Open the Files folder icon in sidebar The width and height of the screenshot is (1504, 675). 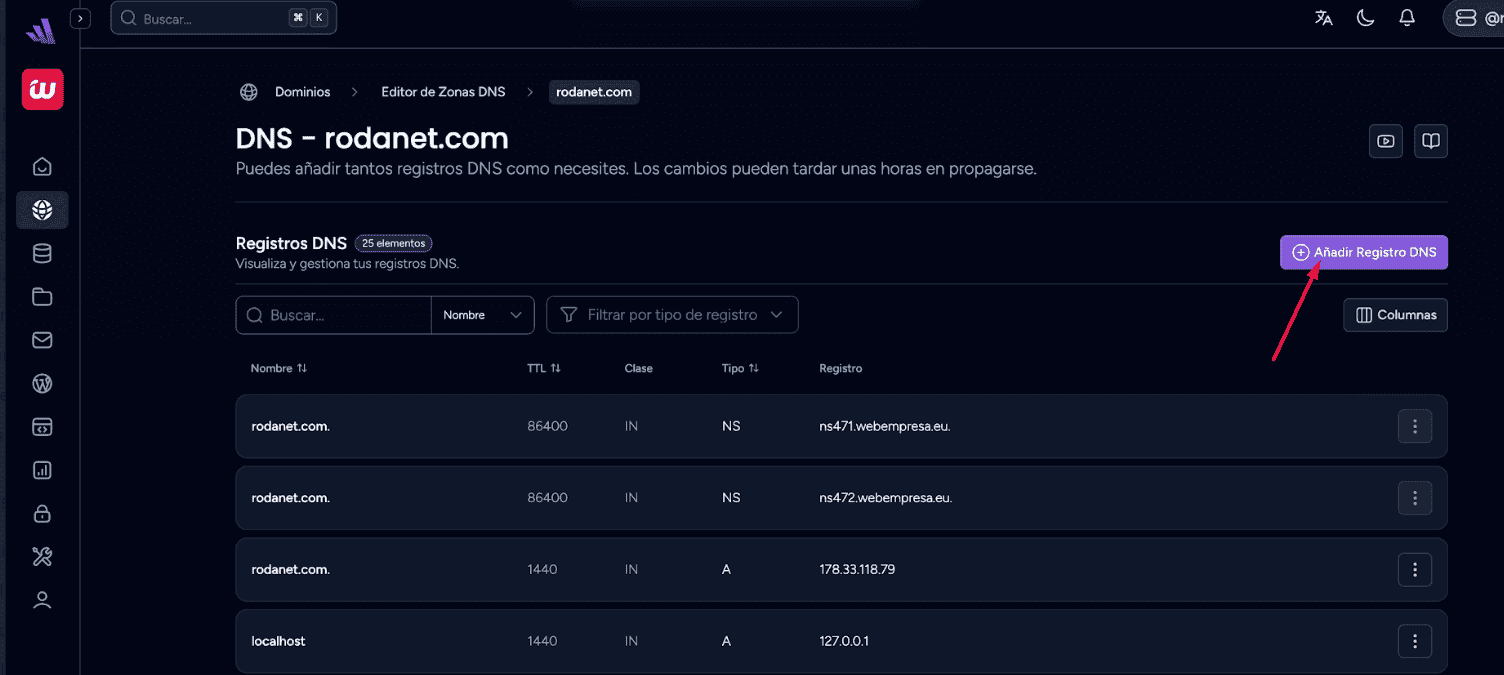[42, 297]
